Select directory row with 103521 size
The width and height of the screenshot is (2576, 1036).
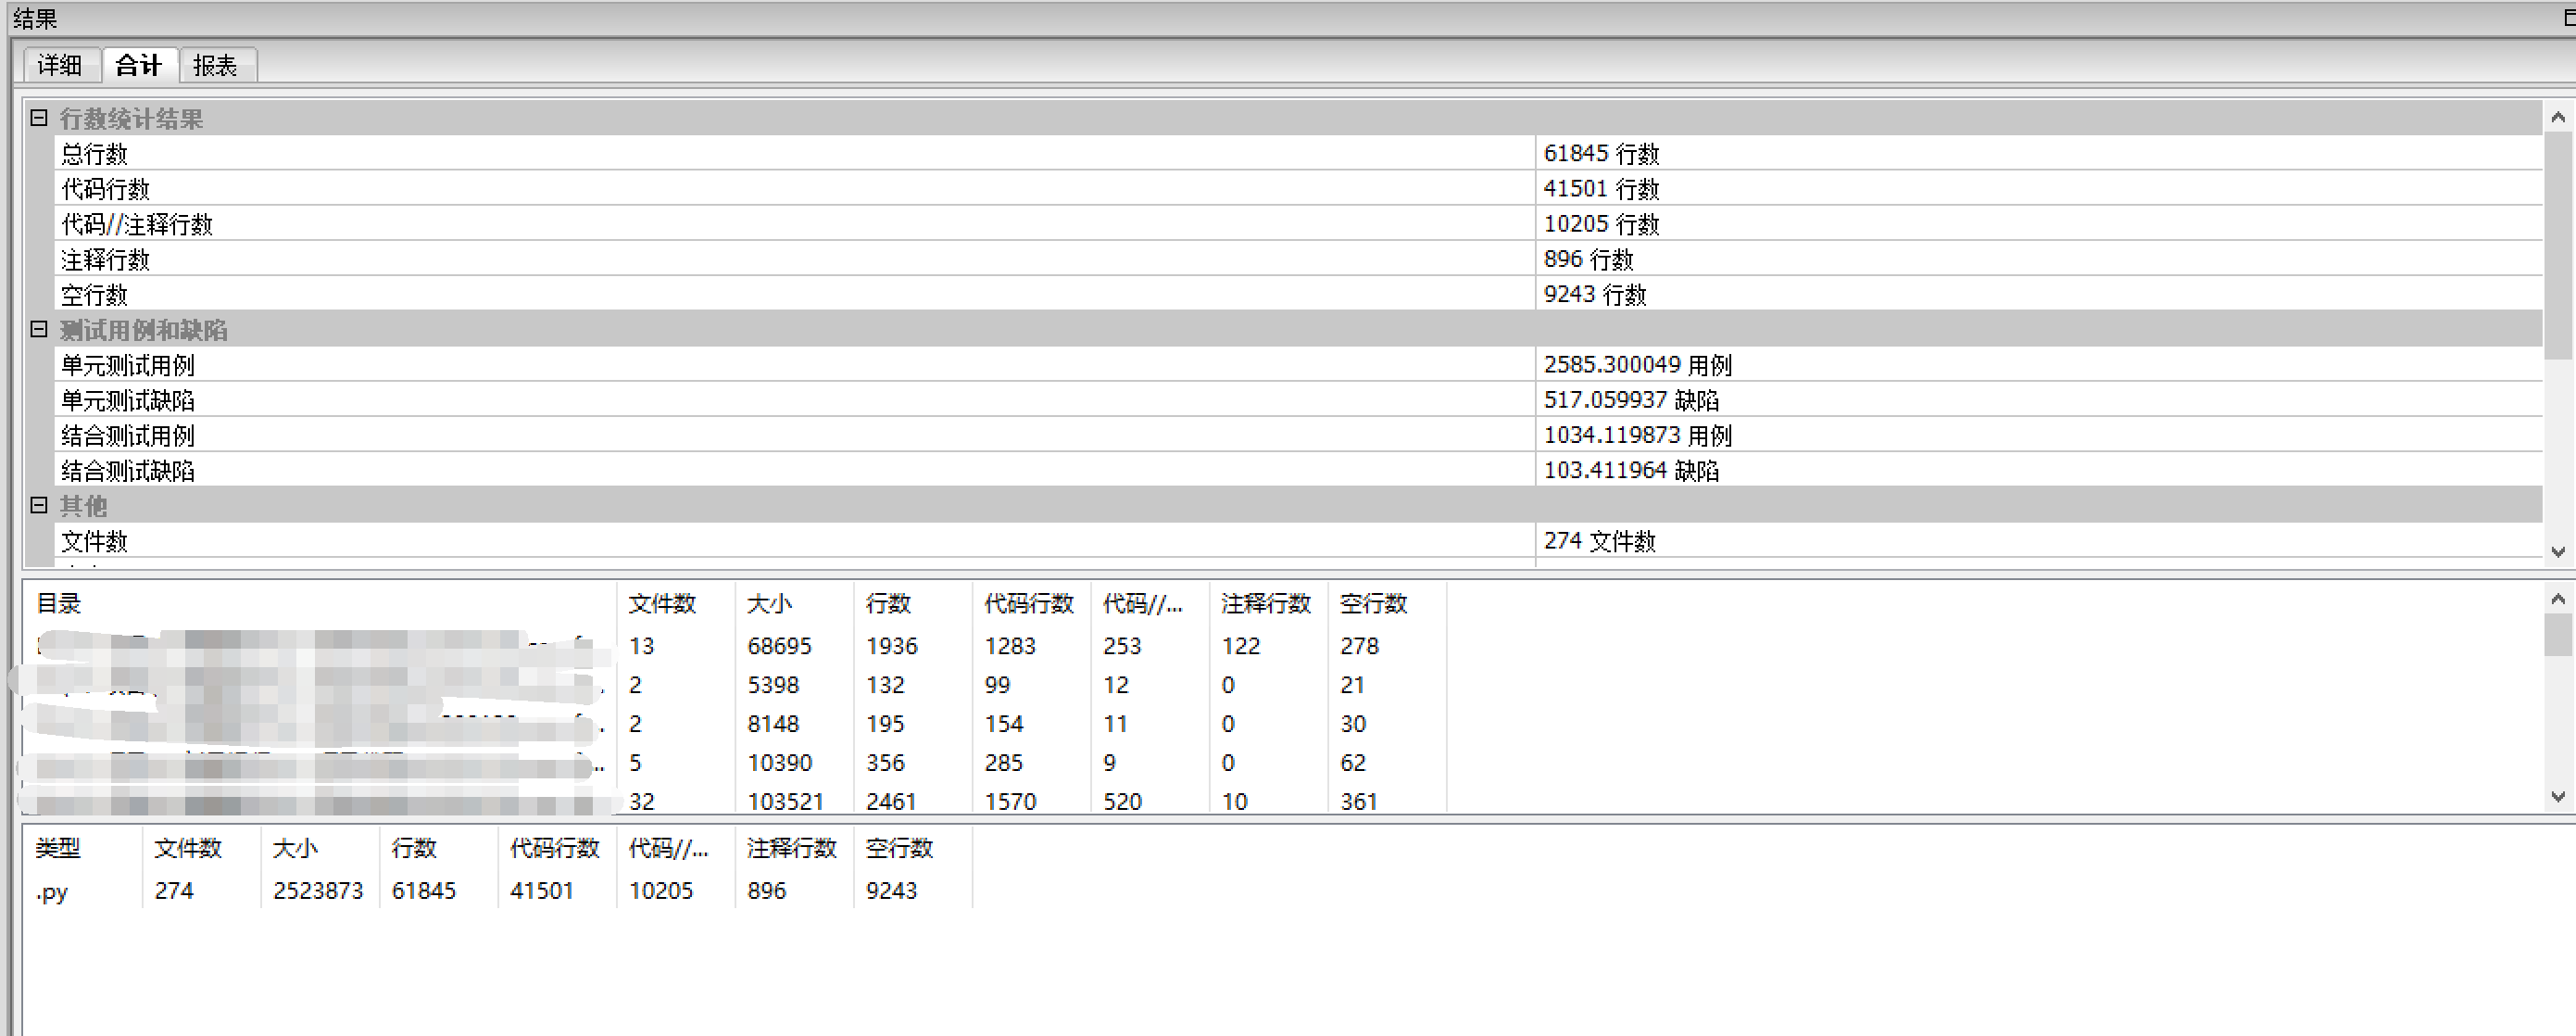pos(785,801)
